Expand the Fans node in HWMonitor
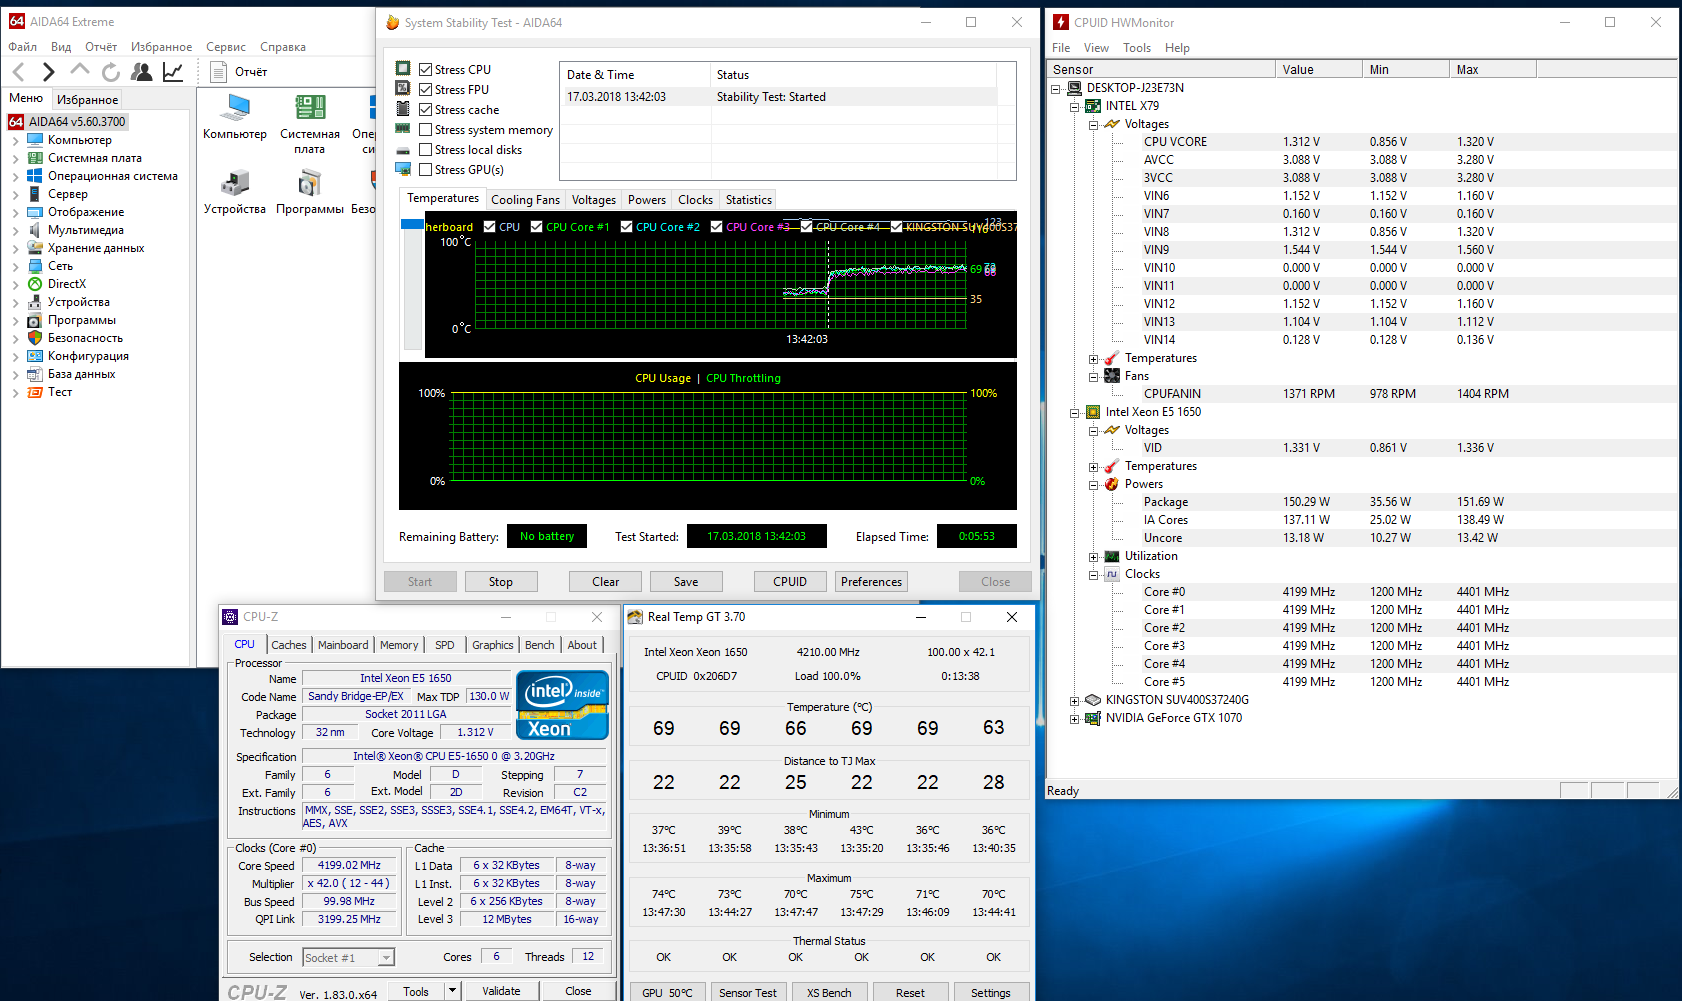Image resolution: width=1682 pixels, height=1001 pixels. (x=1094, y=376)
